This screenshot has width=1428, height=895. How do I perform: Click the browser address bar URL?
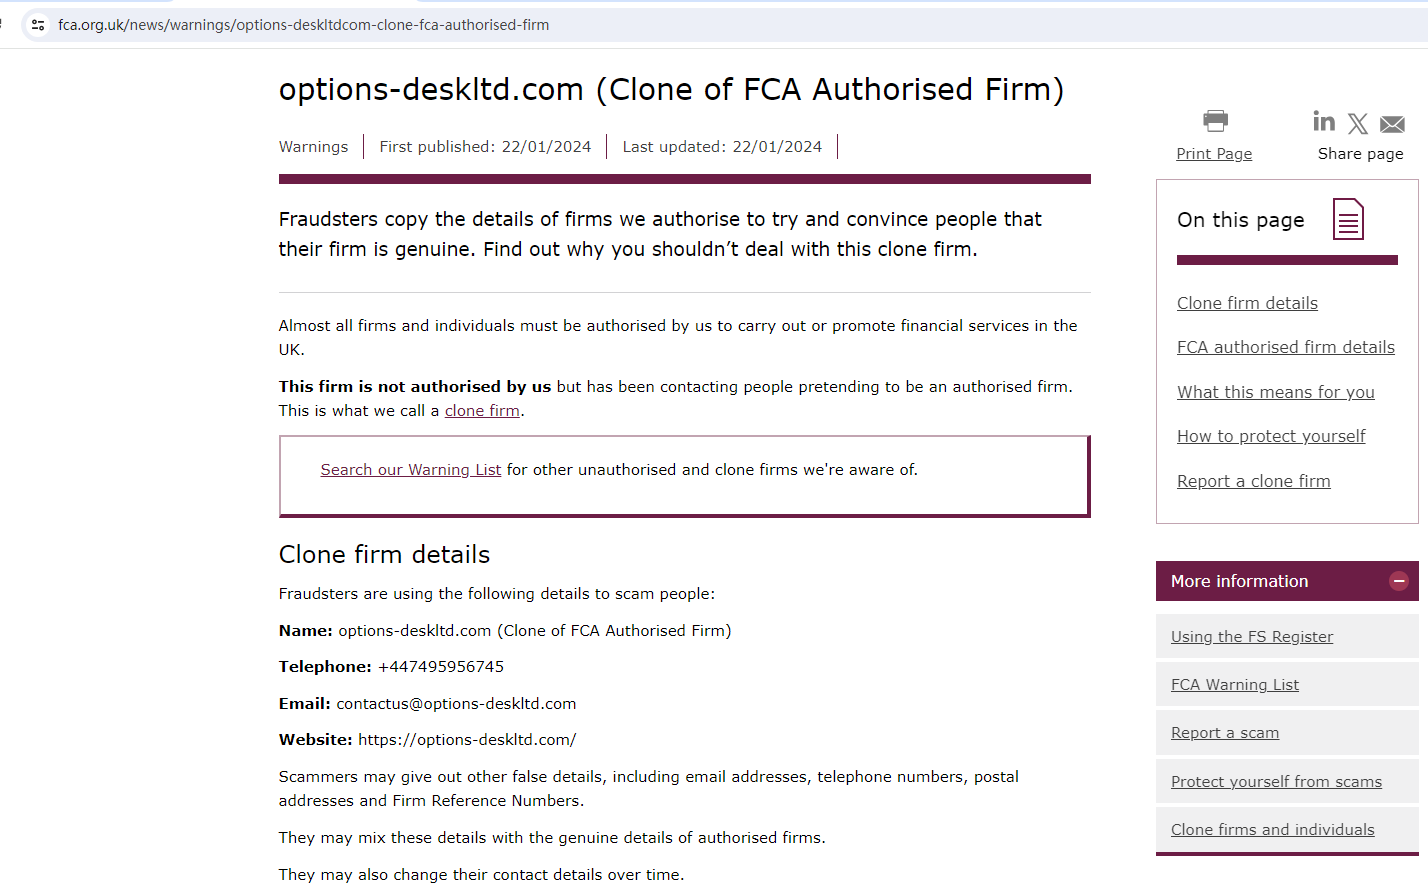(x=304, y=25)
